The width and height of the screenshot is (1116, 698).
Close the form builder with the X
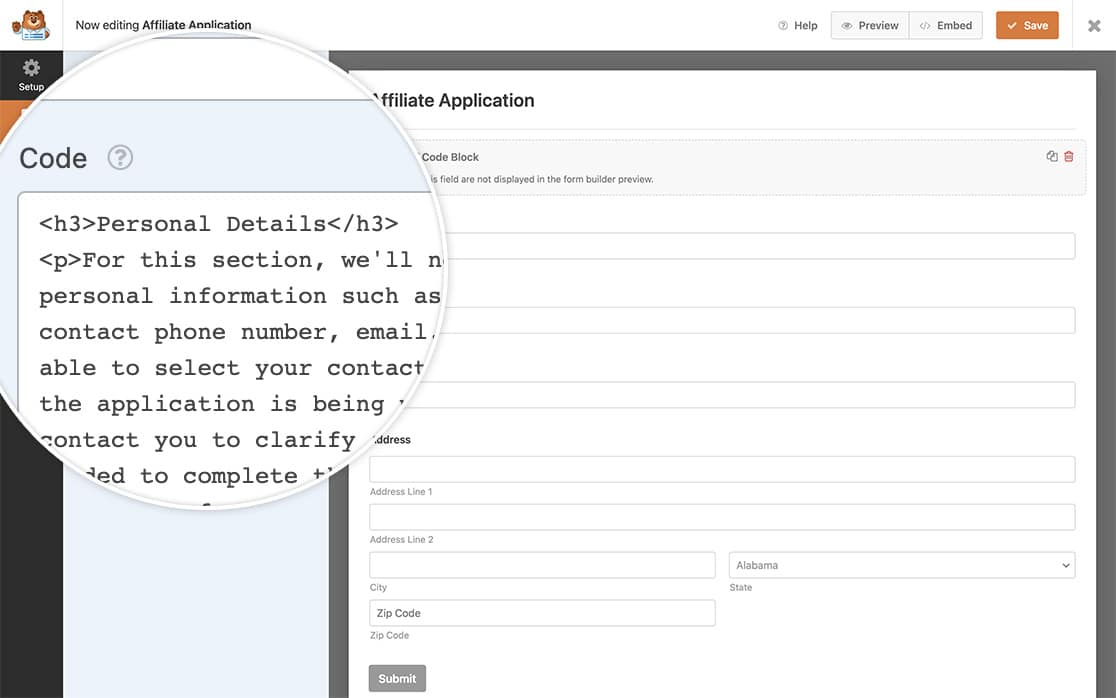(1094, 26)
